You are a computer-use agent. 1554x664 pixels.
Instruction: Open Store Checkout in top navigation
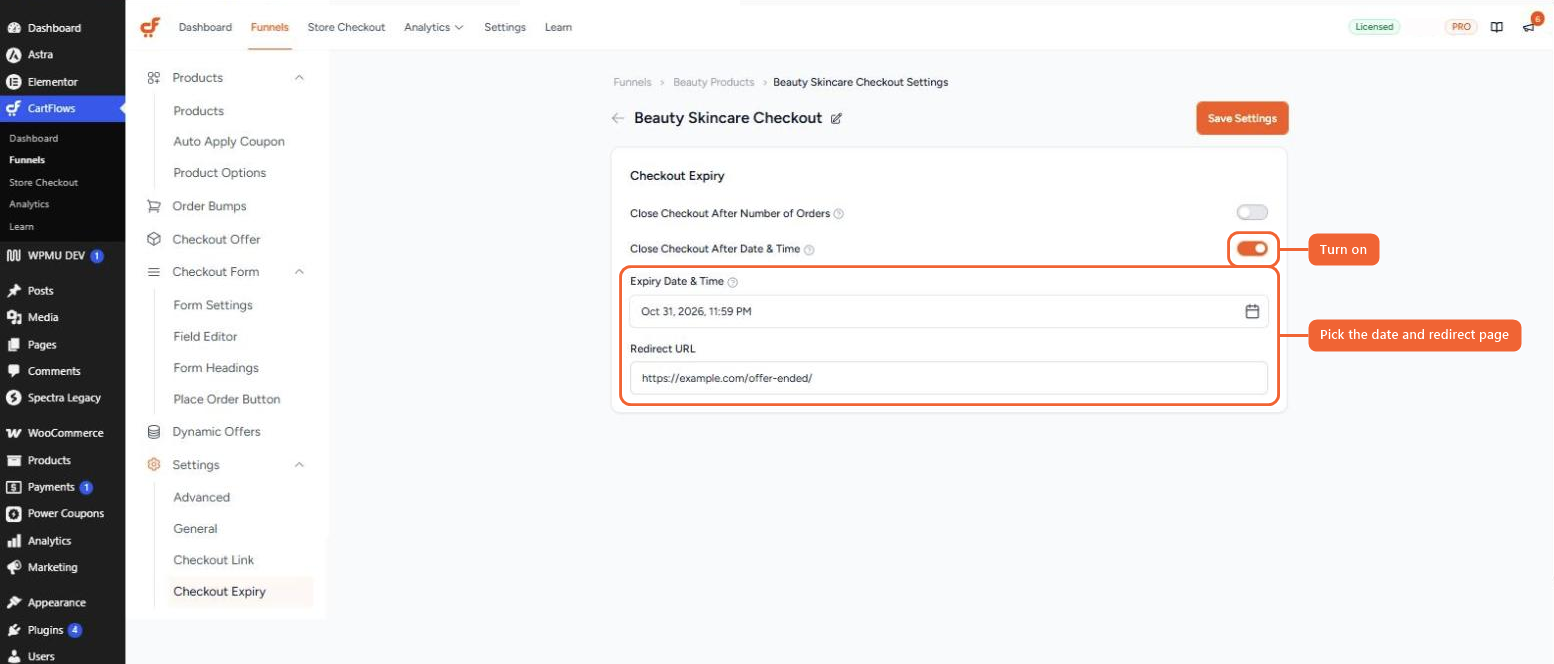(x=346, y=27)
